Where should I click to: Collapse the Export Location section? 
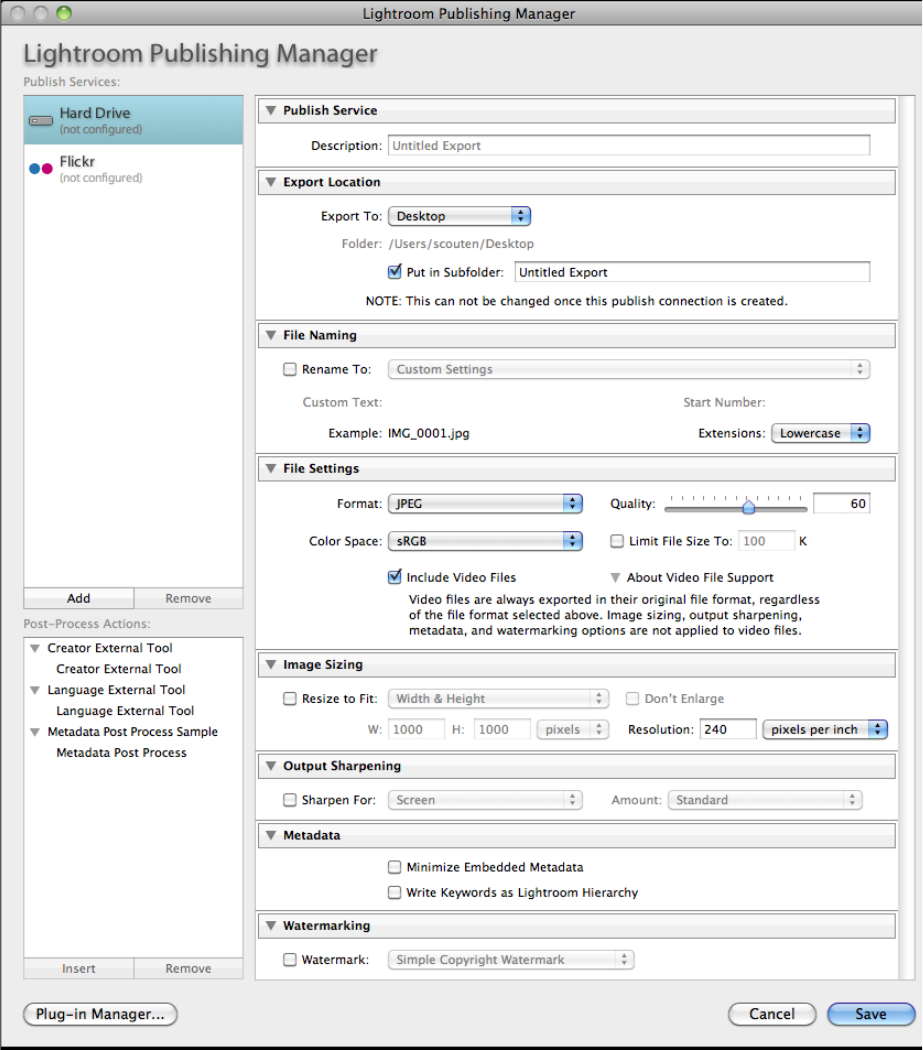[271, 182]
